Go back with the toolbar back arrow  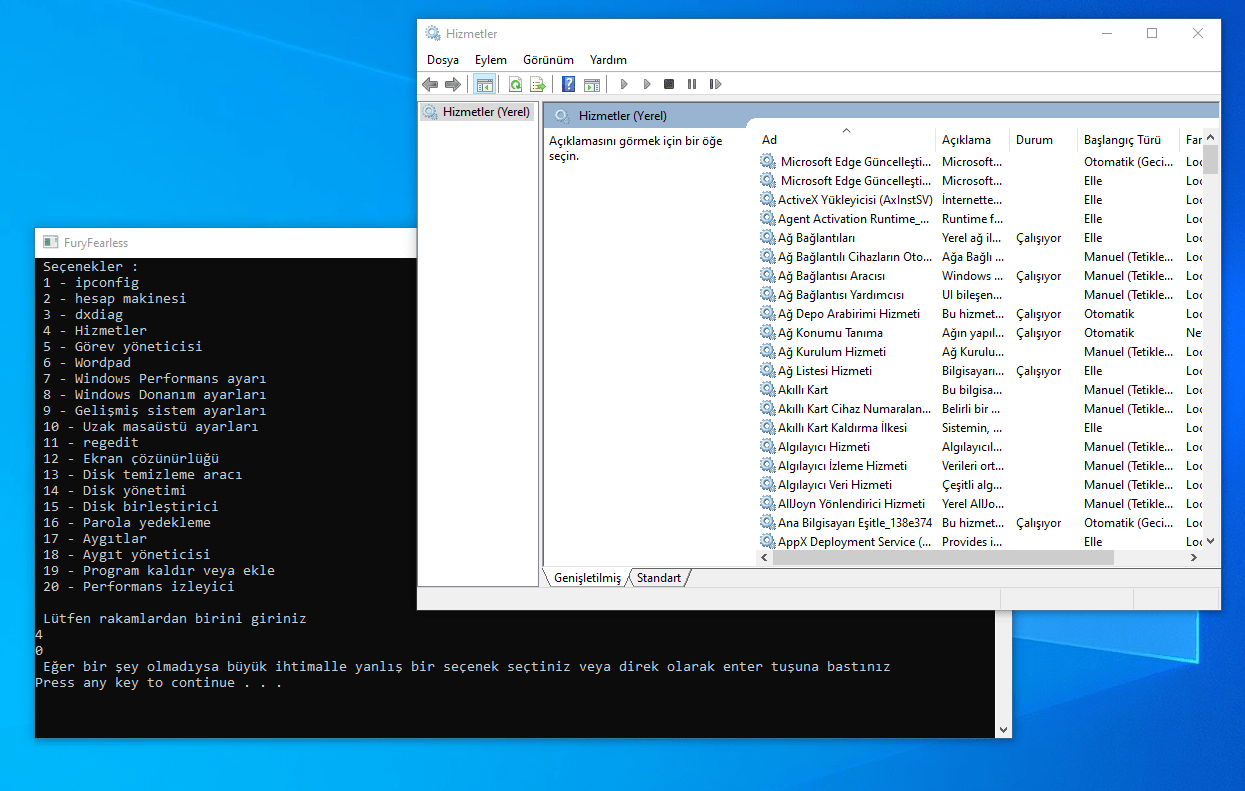coord(430,84)
